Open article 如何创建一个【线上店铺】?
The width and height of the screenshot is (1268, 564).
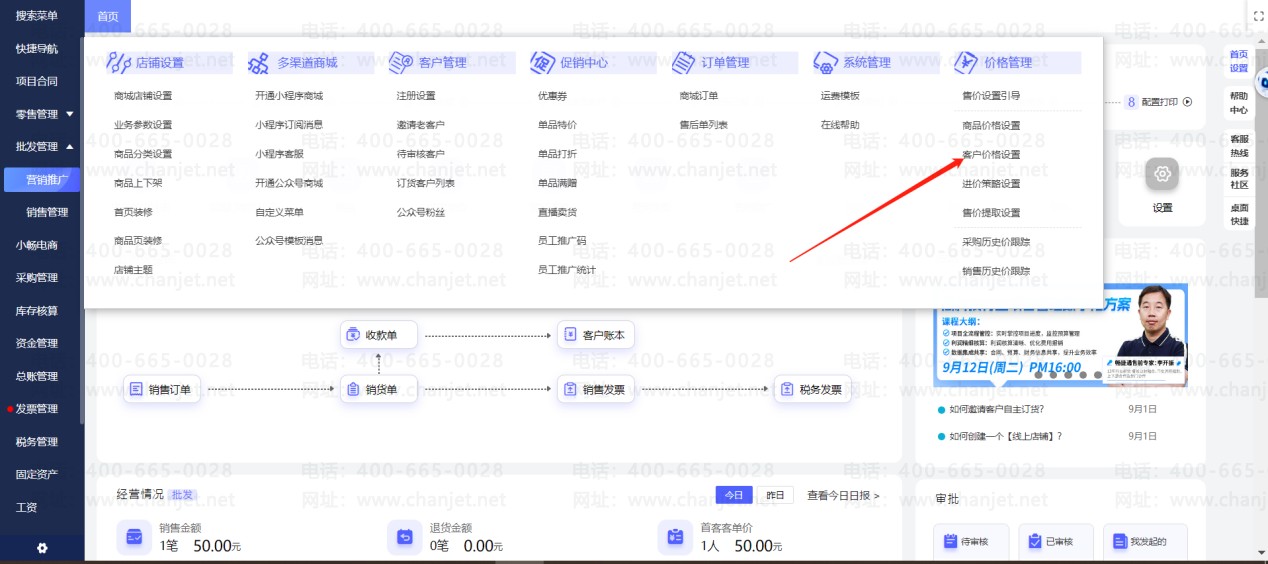1006,436
